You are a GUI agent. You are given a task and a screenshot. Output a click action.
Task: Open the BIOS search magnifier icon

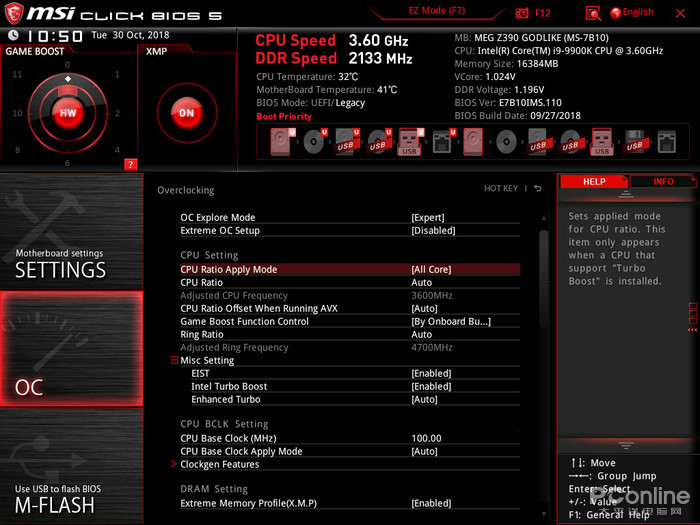(593, 13)
